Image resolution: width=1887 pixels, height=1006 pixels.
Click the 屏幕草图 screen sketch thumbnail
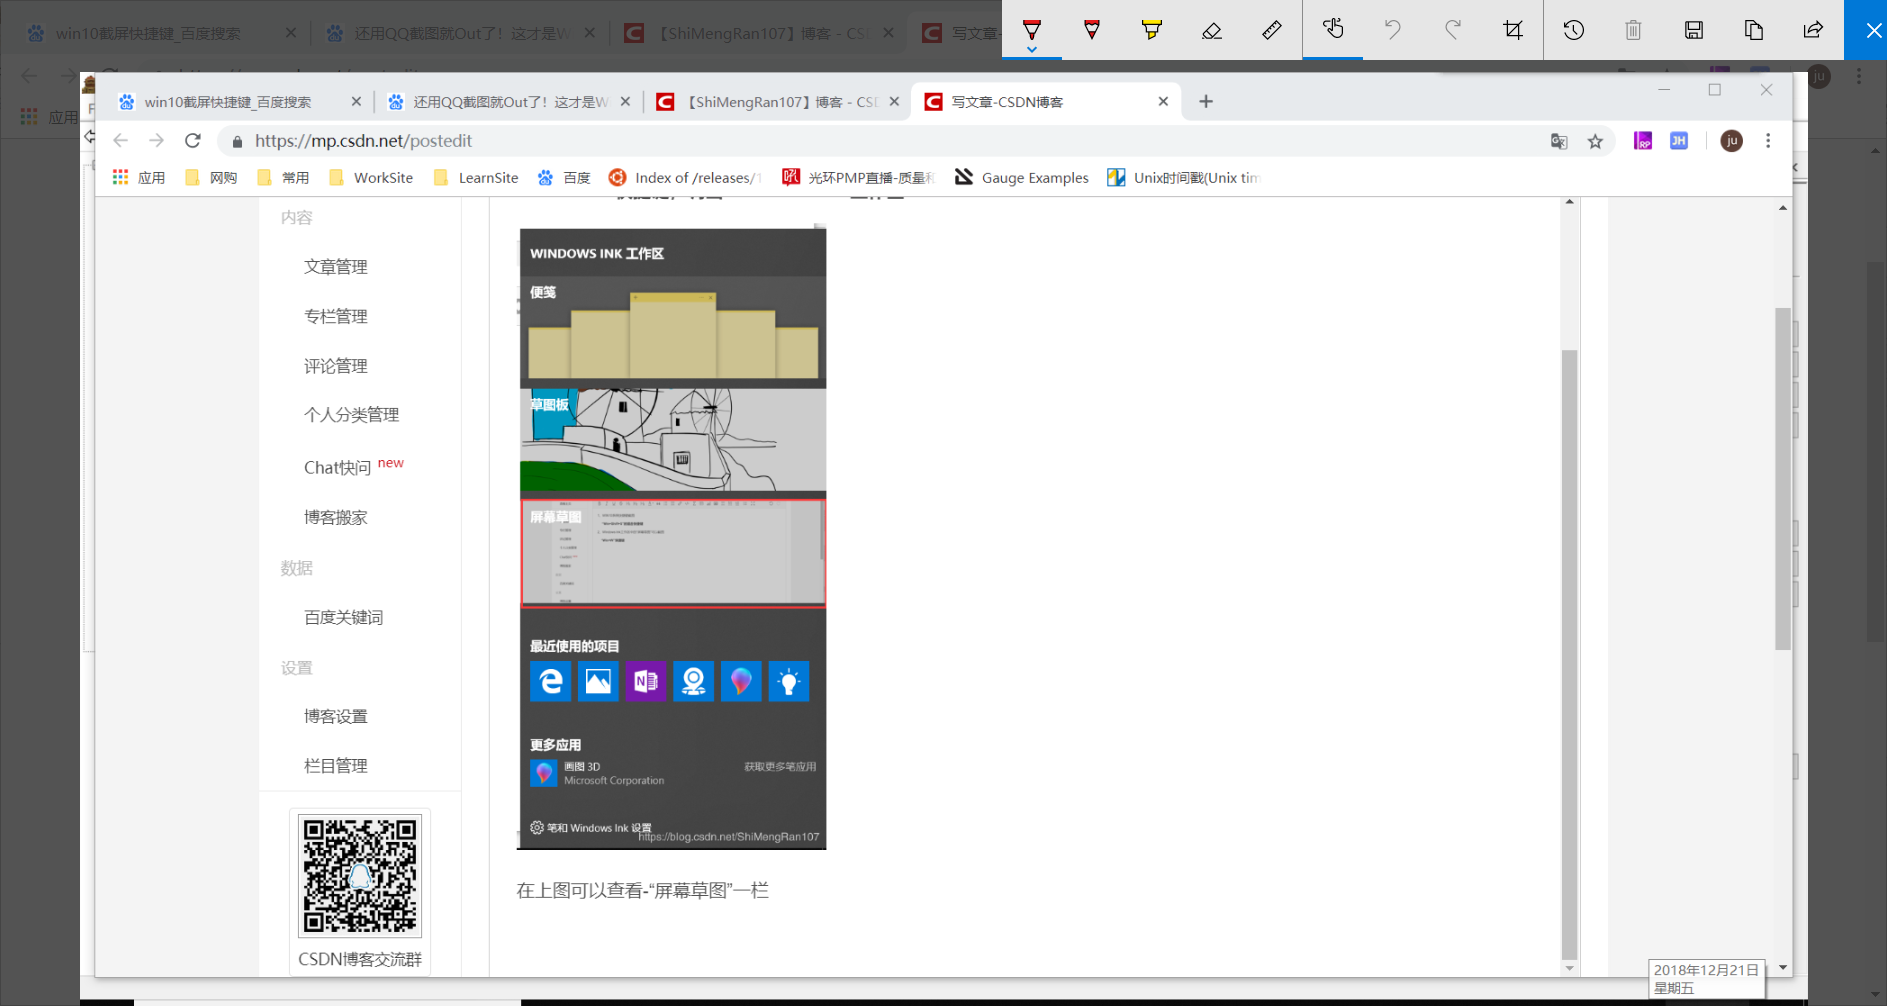pyautogui.click(x=673, y=553)
